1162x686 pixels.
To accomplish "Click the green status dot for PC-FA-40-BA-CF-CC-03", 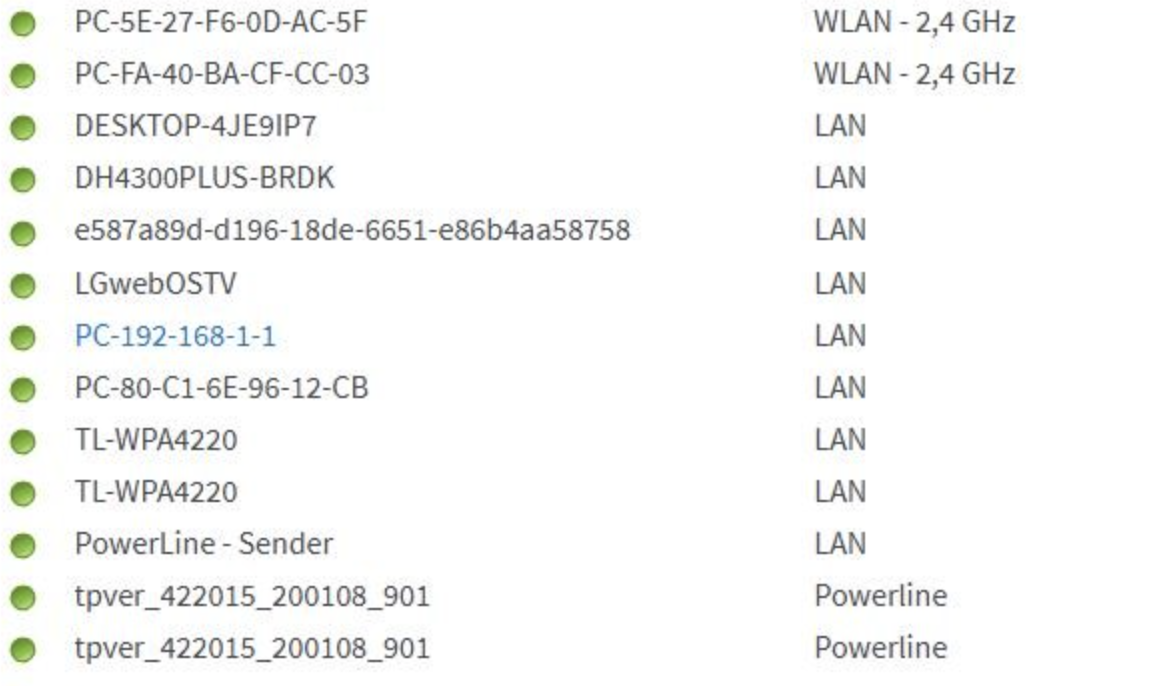I will [x=23, y=76].
